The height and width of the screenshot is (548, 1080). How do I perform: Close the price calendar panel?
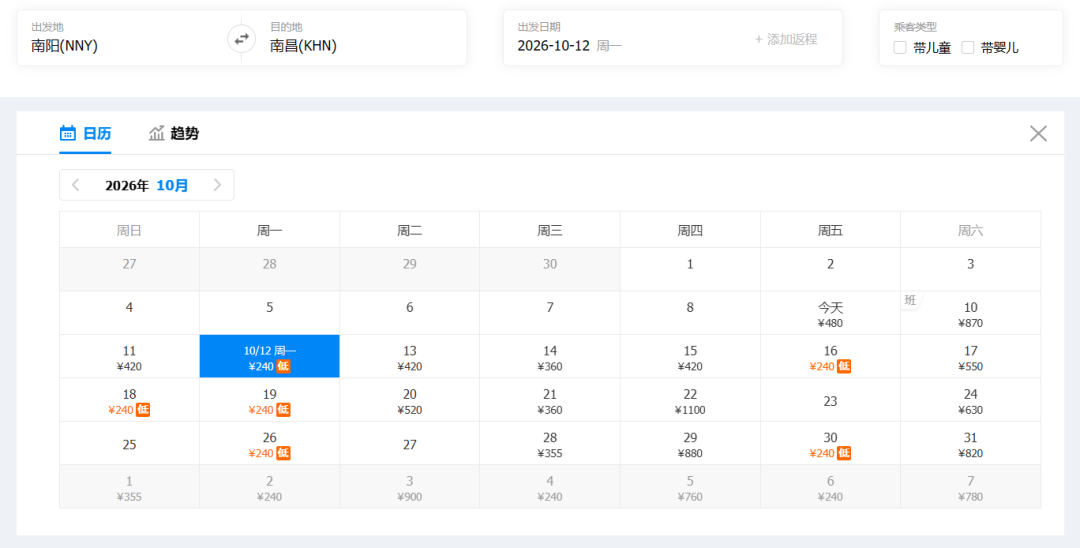point(1038,134)
